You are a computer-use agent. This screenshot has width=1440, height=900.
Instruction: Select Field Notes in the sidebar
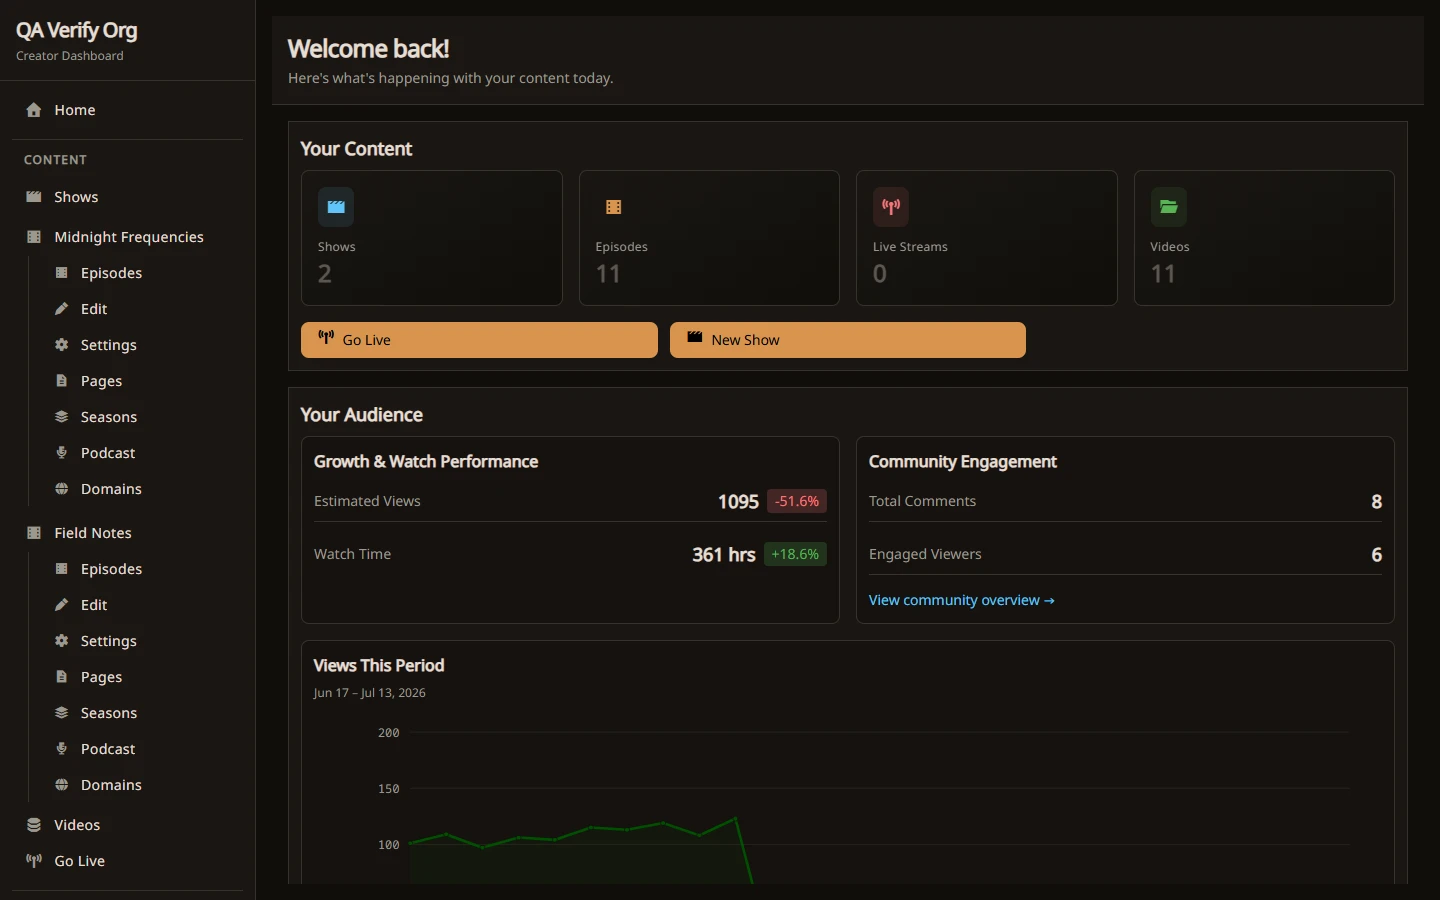point(128,533)
